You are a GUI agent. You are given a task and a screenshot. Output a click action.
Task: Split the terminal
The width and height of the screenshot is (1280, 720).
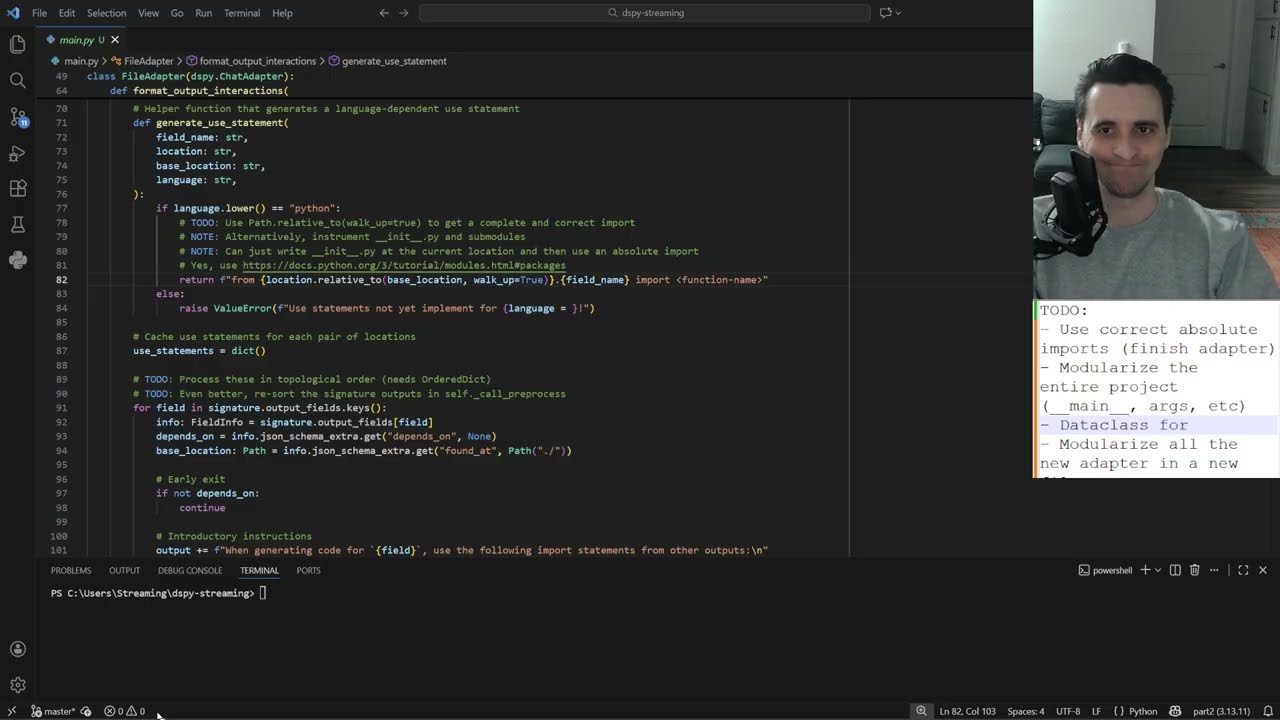[x=1175, y=570]
